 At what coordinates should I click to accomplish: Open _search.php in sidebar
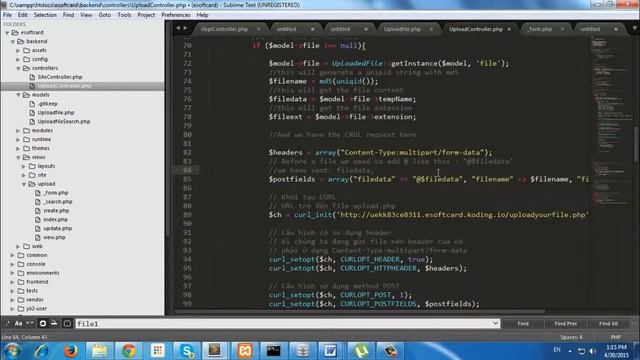58,202
